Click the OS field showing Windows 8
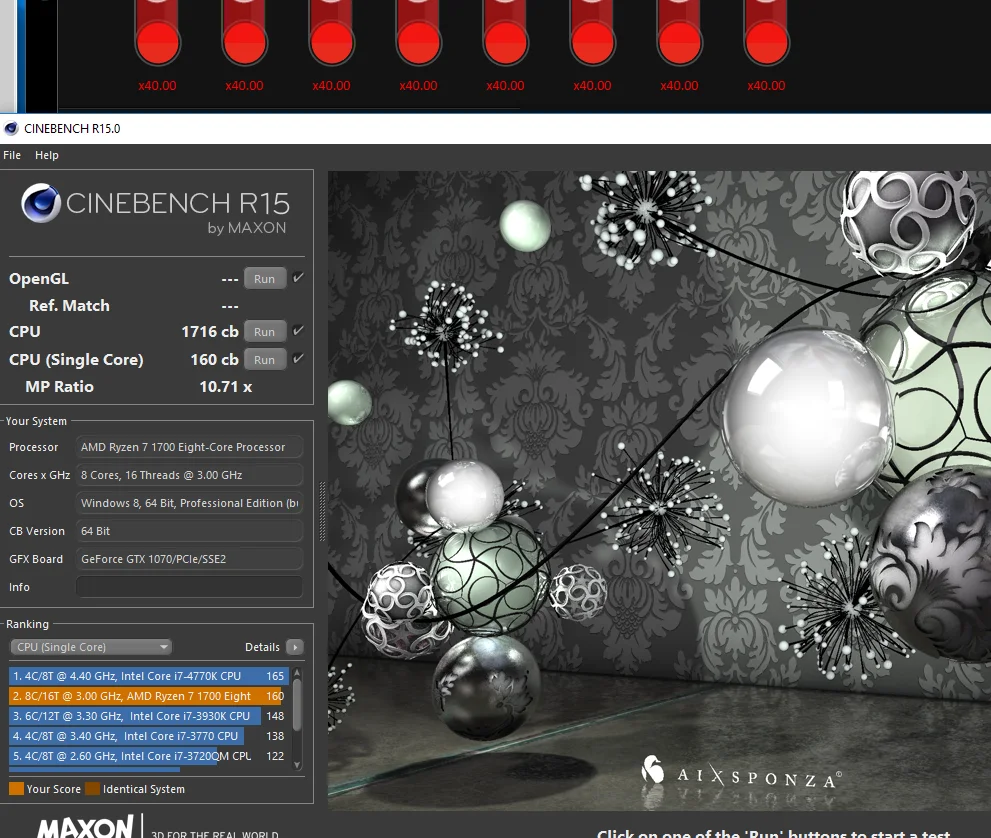991x838 pixels. pos(189,503)
